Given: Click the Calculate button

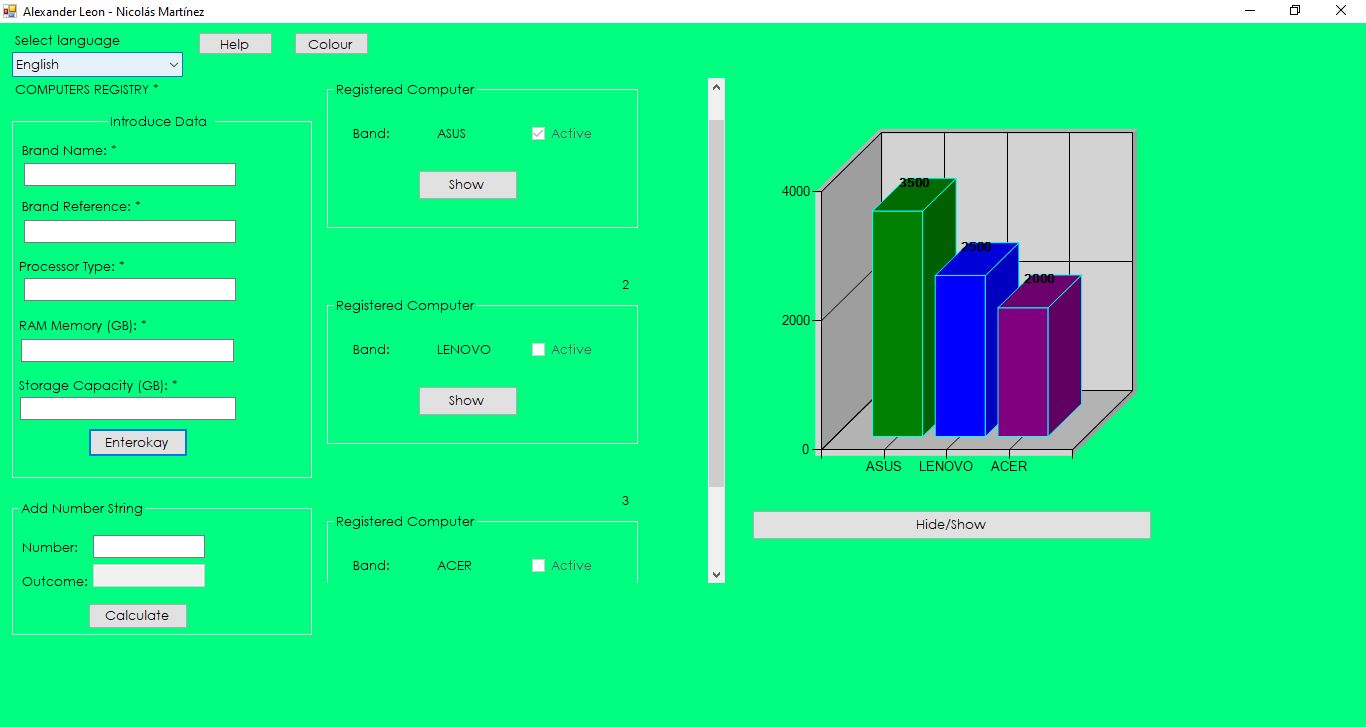Looking at the screenshot, I should tap(138, 616).
